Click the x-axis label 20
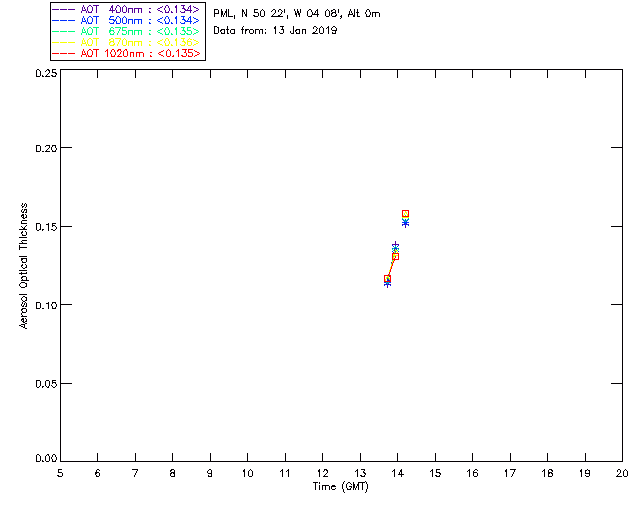This screenshot has height=512, width=640. 622,474
